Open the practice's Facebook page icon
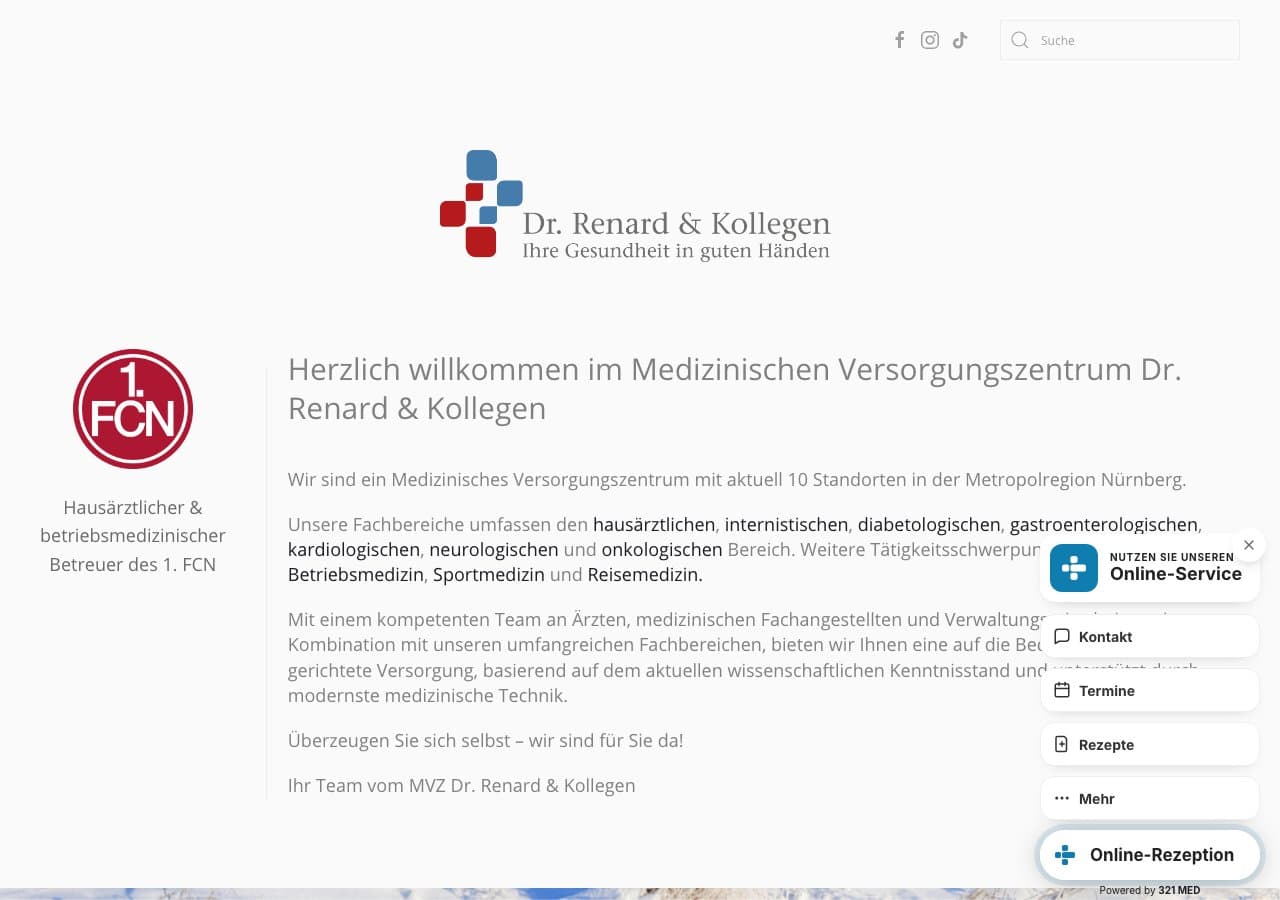Viewport: 1280px width, 900px height. click(899, 39)
